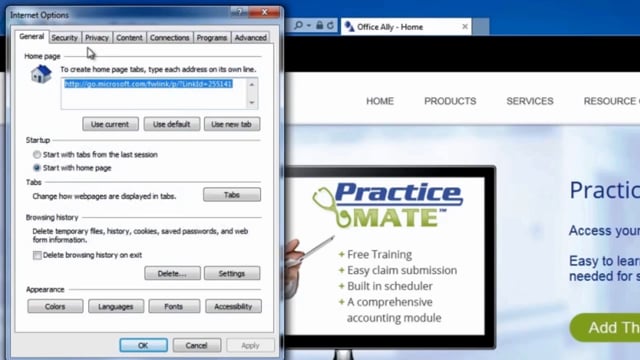Viewport: 640px width, 360px height.
Task: Click the Delete... browsing history button
Action: (172, 273)
